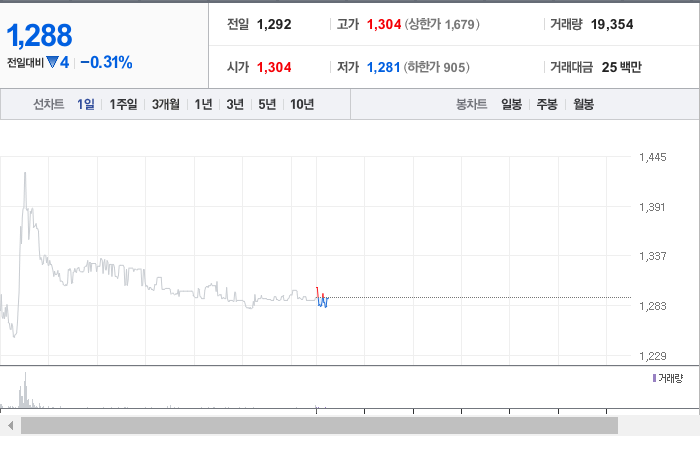This screenshot has height=450, width=700.
Task: Click the 저가 value 1,281
Action: coord(383,67)
